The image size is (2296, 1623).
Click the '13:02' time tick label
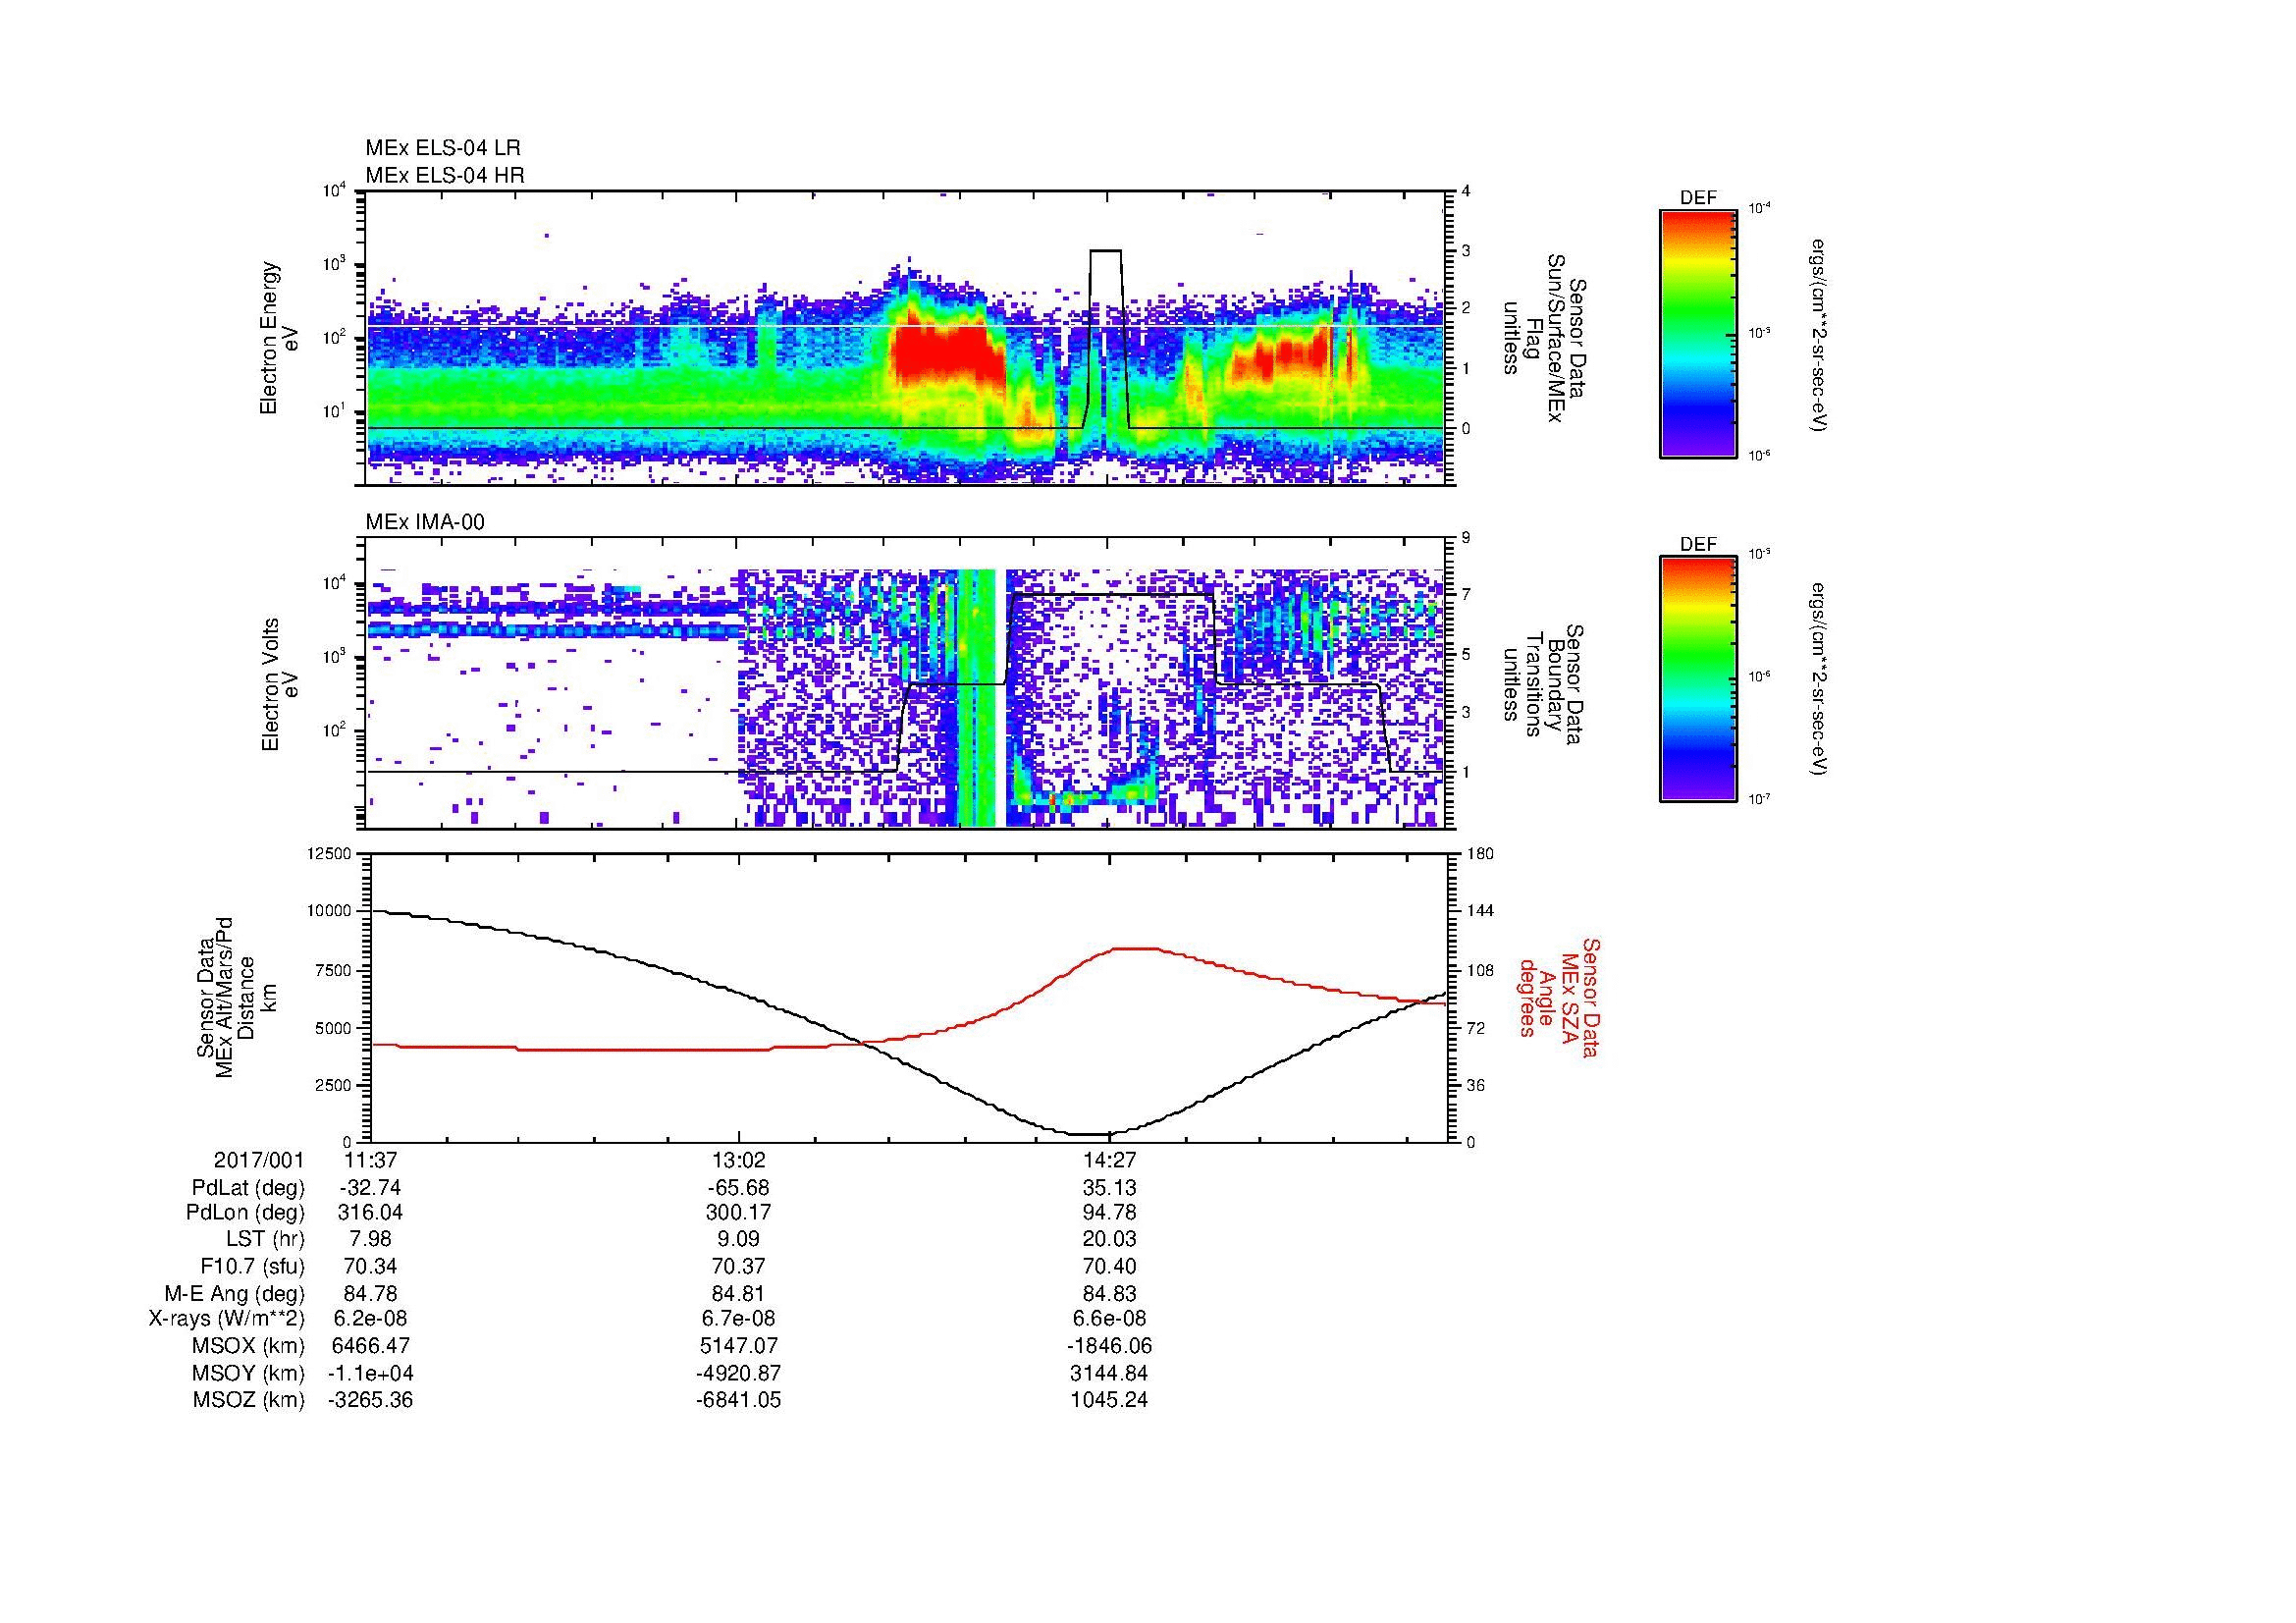coord(738,1161)
